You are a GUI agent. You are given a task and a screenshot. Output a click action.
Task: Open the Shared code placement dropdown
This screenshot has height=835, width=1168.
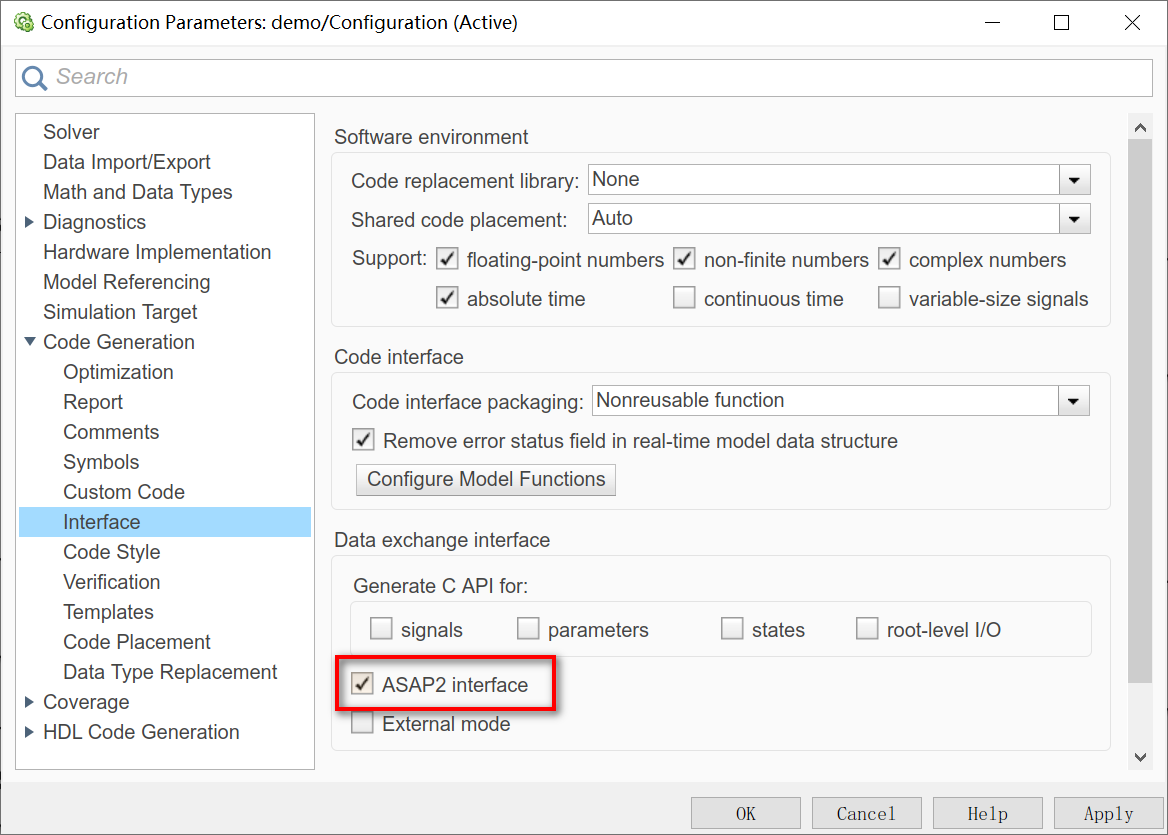pyautogui.click(x=1074, y=219)
